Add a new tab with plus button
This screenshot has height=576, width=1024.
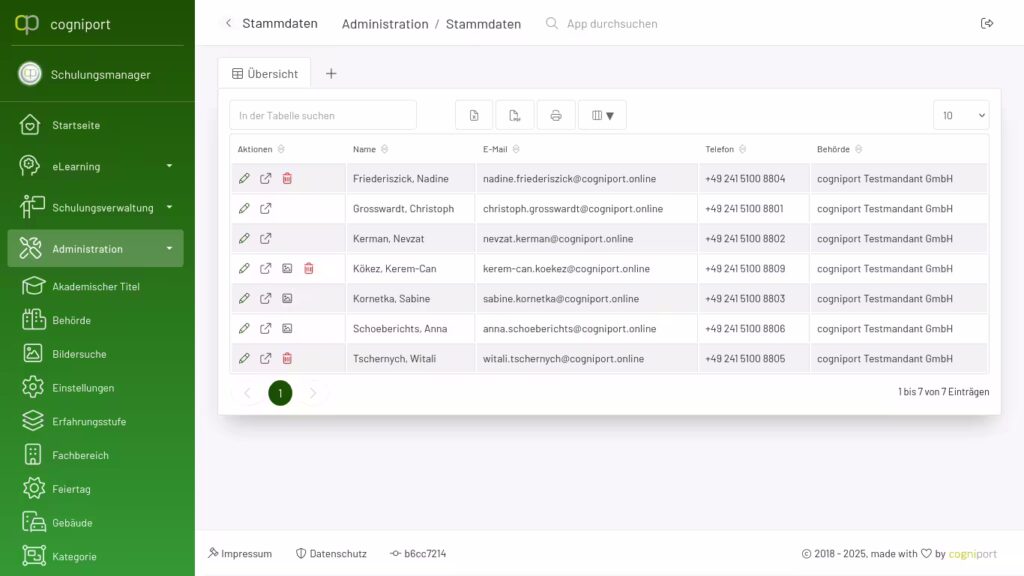331,74
